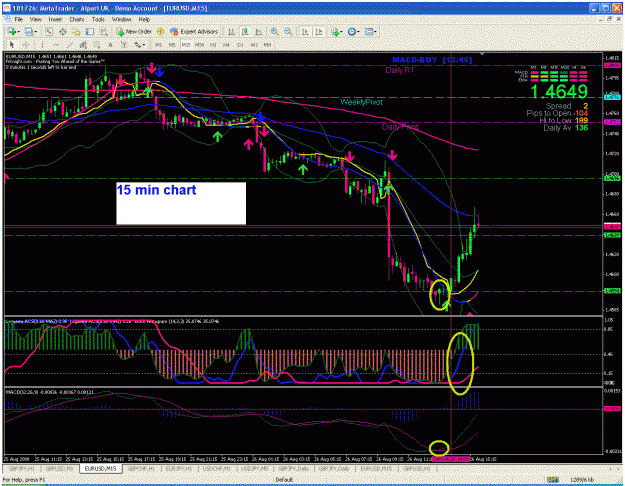Select the Vertical Line tool
The image size is (625, 486).
pos(42,45)
